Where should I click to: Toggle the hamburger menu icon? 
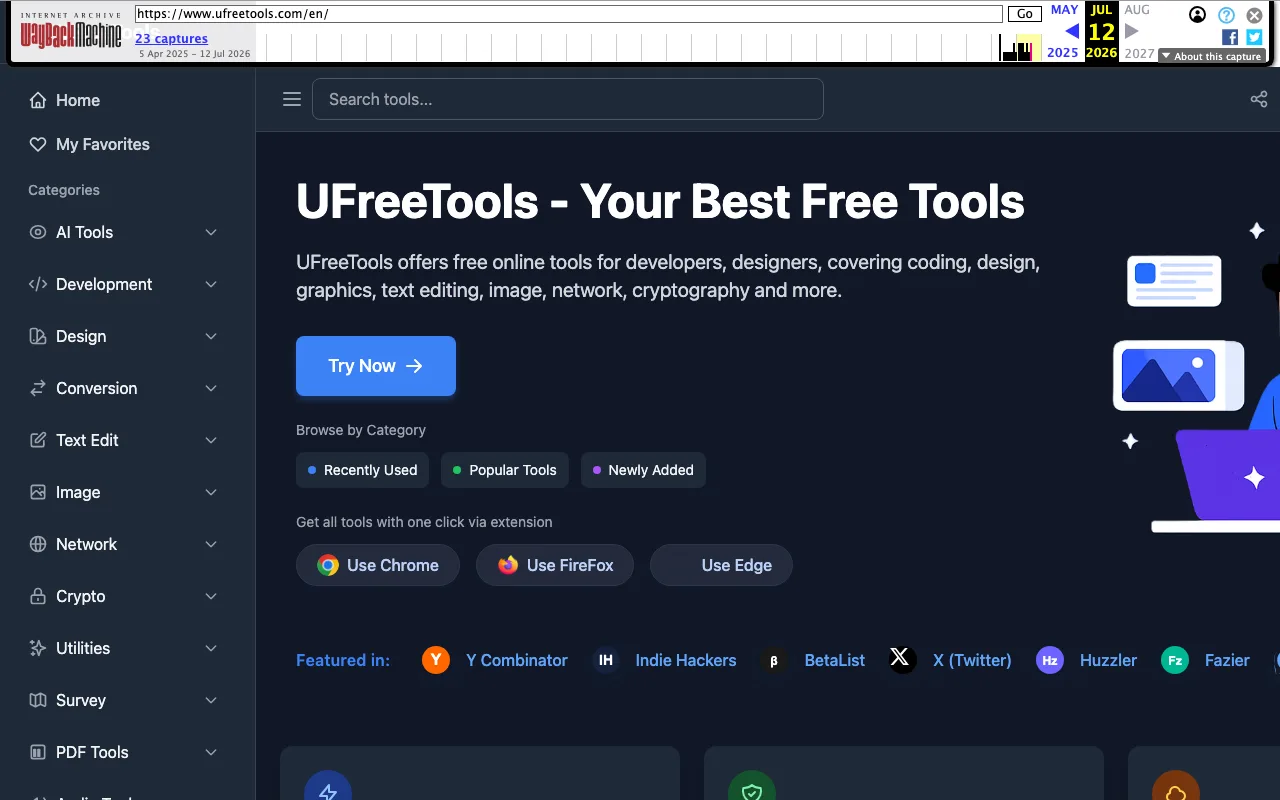292,99
